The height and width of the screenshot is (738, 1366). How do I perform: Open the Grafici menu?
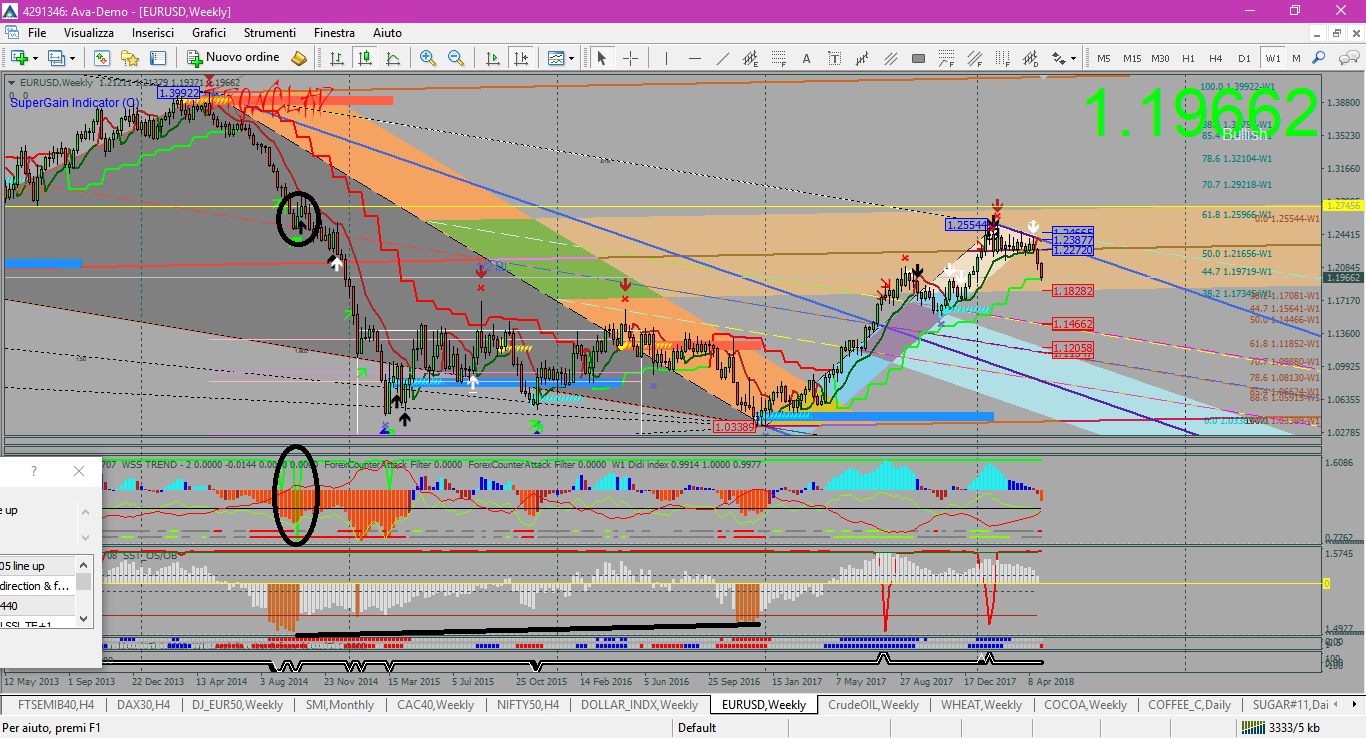(x=209, y=33)
